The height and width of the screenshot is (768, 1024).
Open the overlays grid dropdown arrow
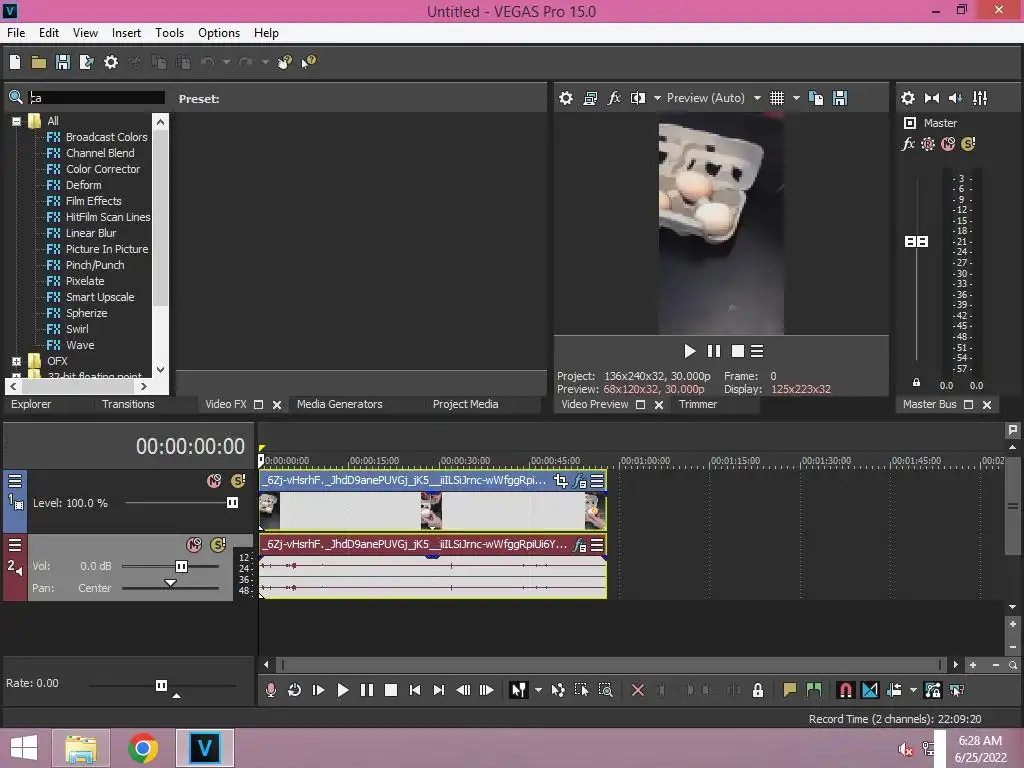(796, 98)
